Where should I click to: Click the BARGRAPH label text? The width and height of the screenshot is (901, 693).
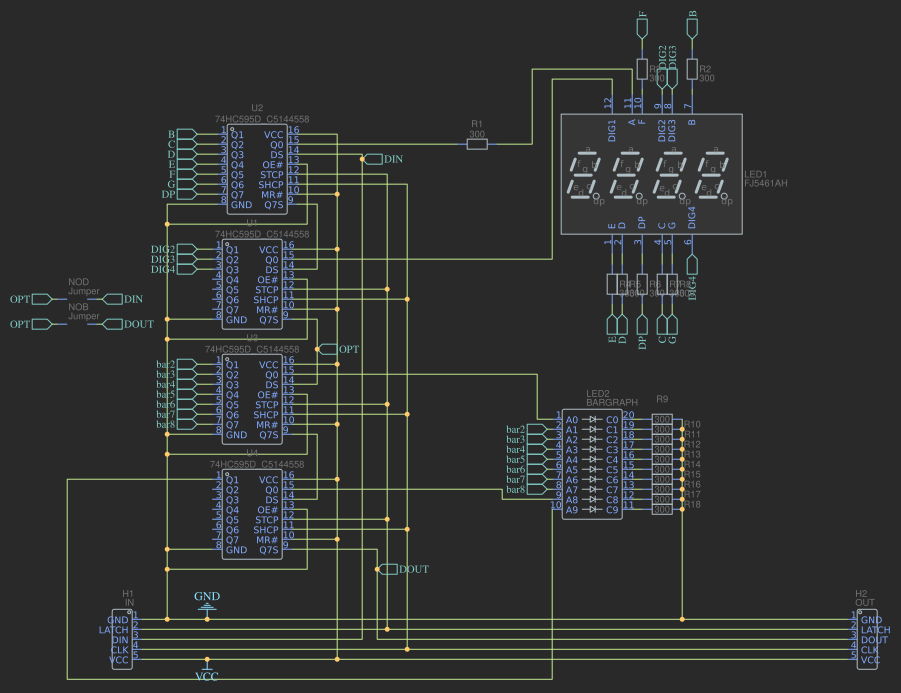[x=612, y=402]
